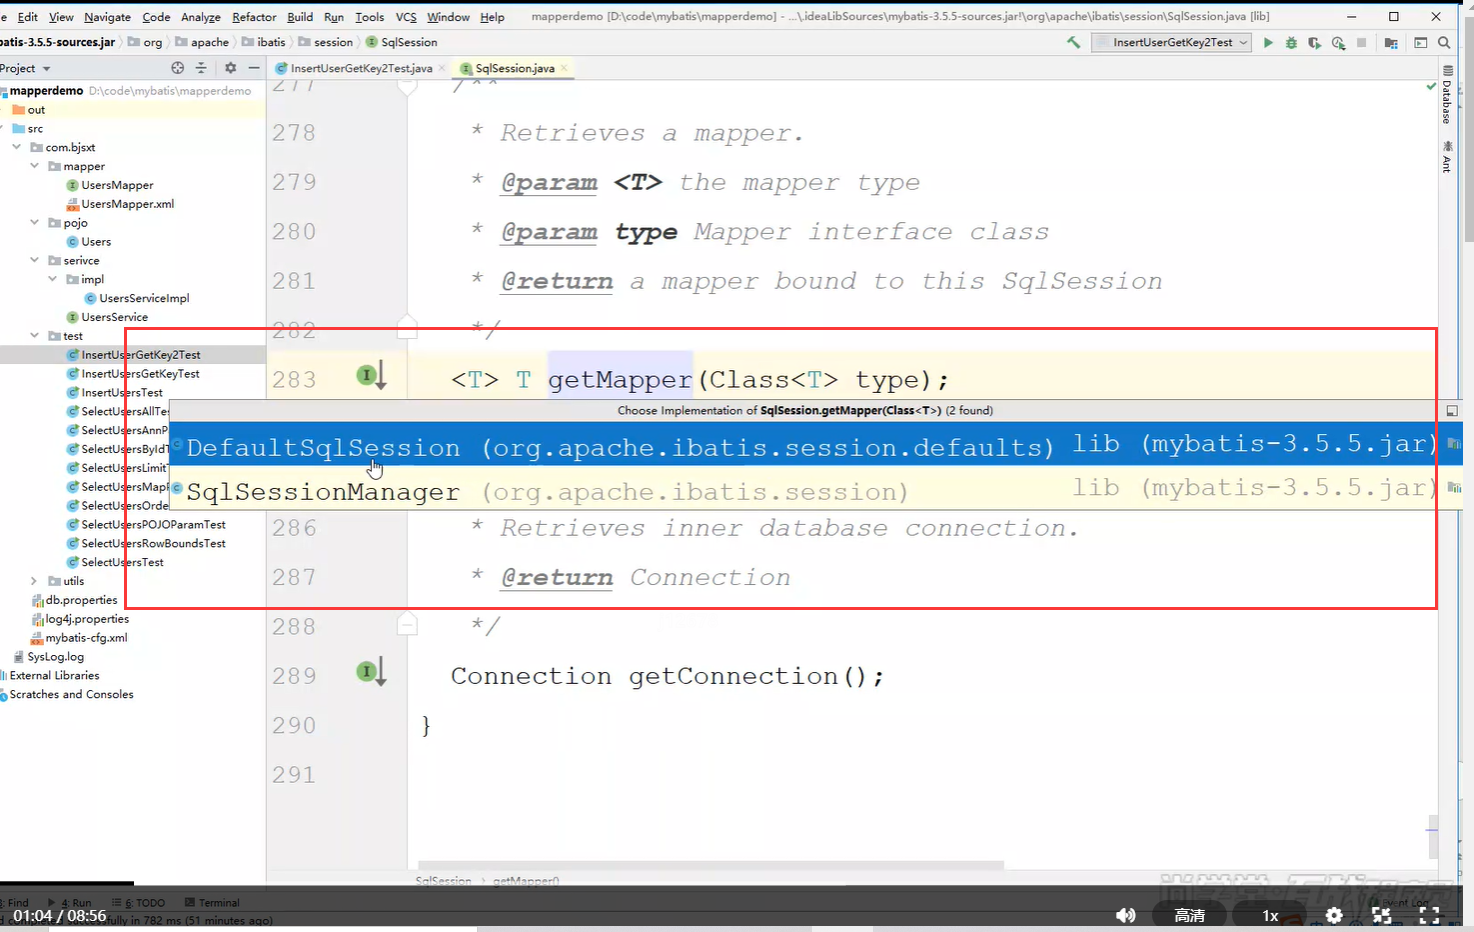Click the pin icon on implementation popup
1474x932 pixels.
[x=1452, y=411]
